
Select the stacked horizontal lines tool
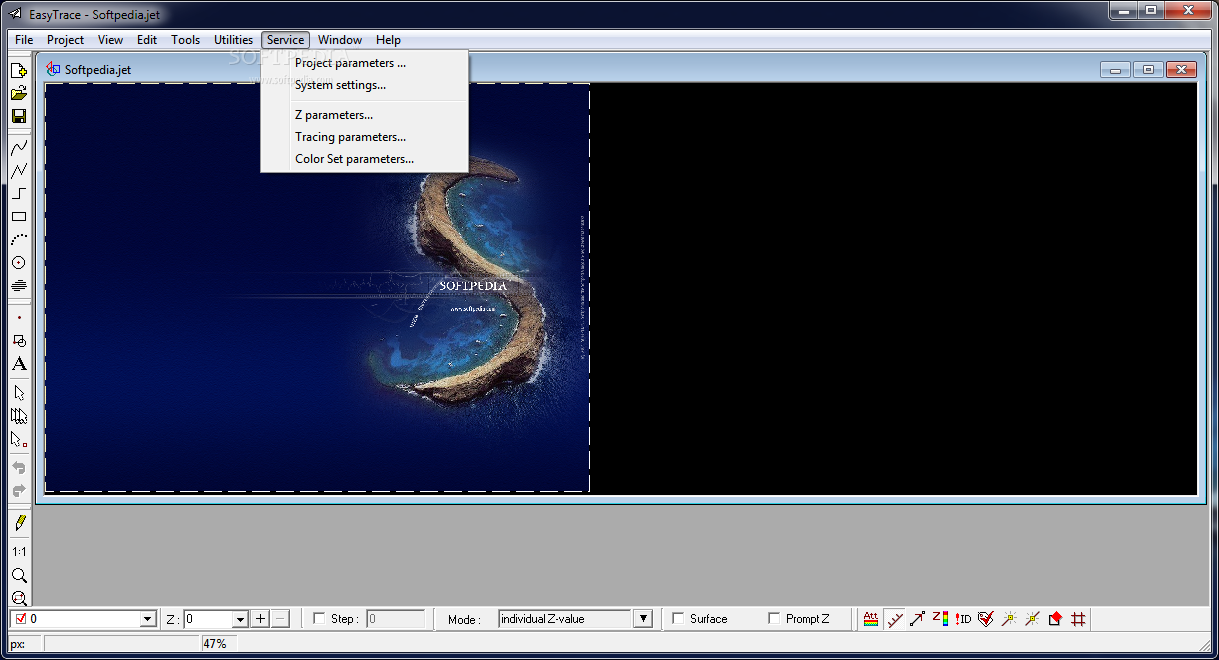tap(18, 285)
